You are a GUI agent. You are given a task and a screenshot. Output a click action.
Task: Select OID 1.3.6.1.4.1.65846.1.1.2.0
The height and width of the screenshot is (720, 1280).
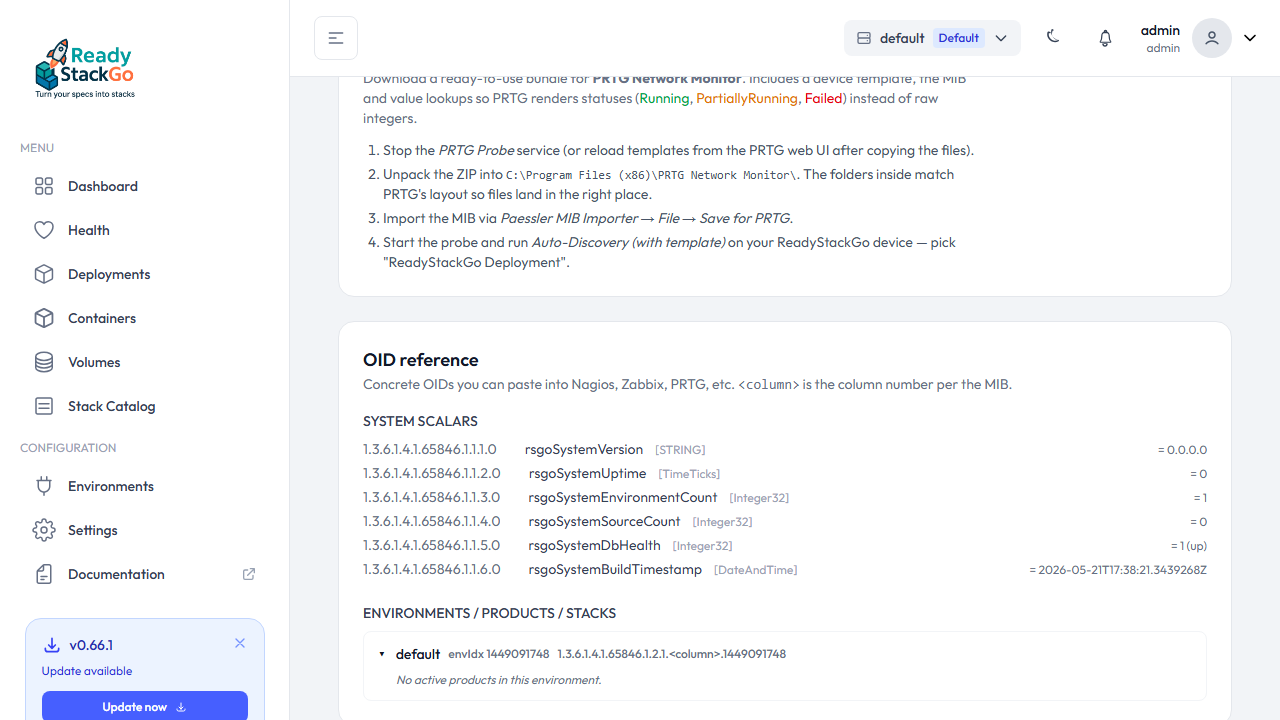[x=432, y=474]
